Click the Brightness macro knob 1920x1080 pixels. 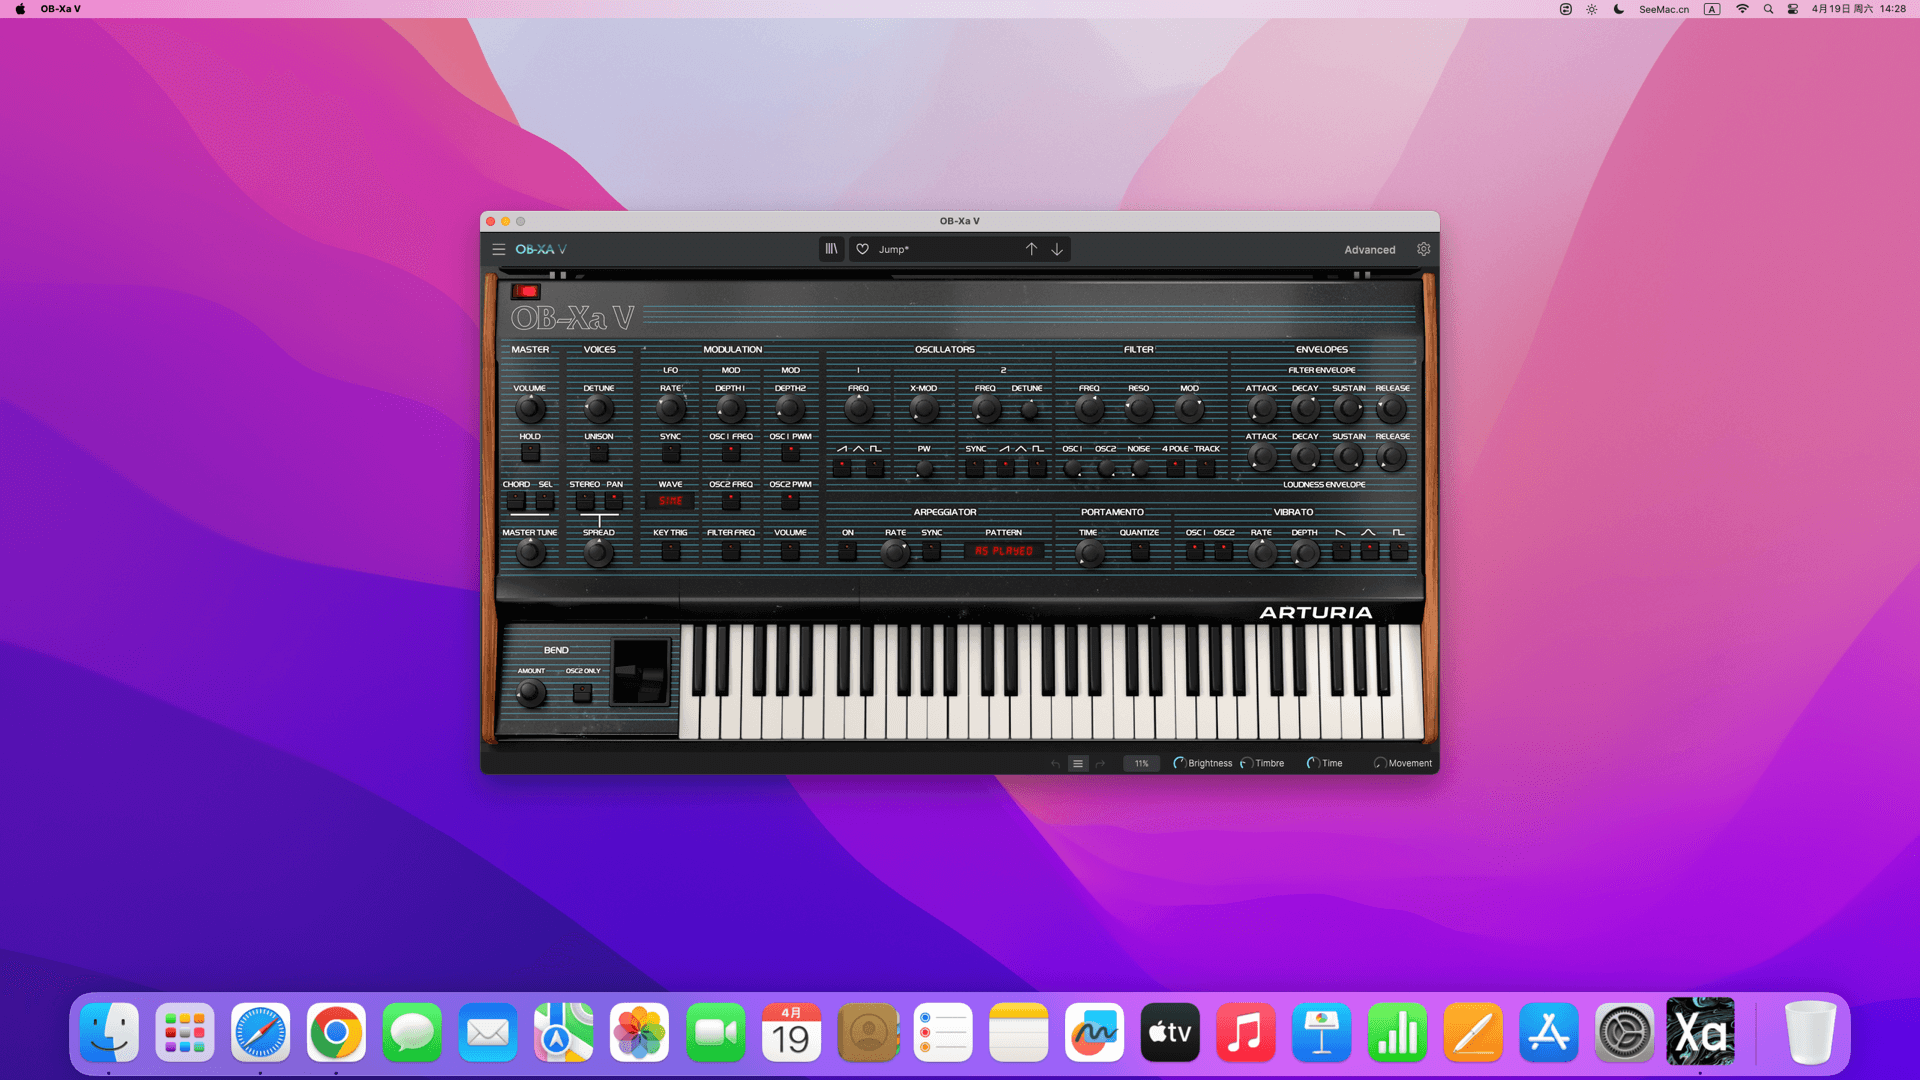pos(1179,763)
